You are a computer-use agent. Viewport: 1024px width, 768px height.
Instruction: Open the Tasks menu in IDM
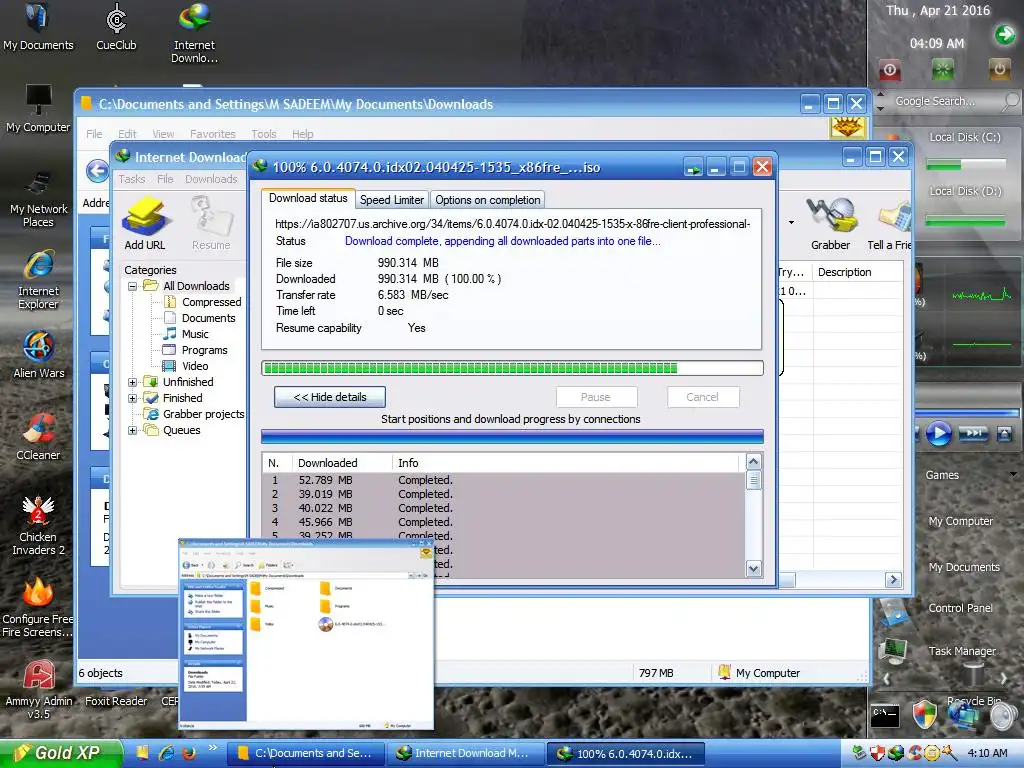click(132, 179)
